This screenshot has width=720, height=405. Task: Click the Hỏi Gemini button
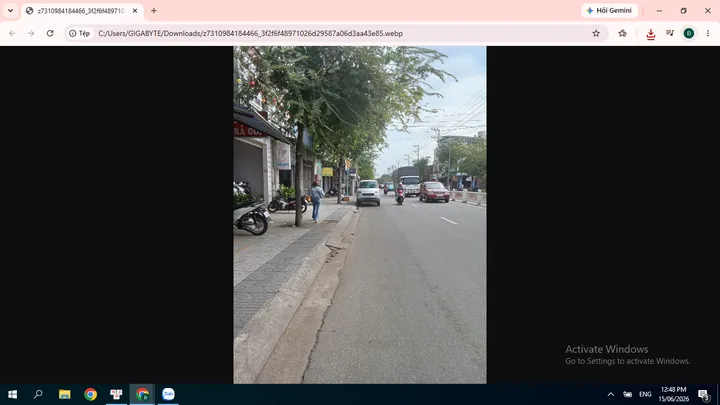609,11
